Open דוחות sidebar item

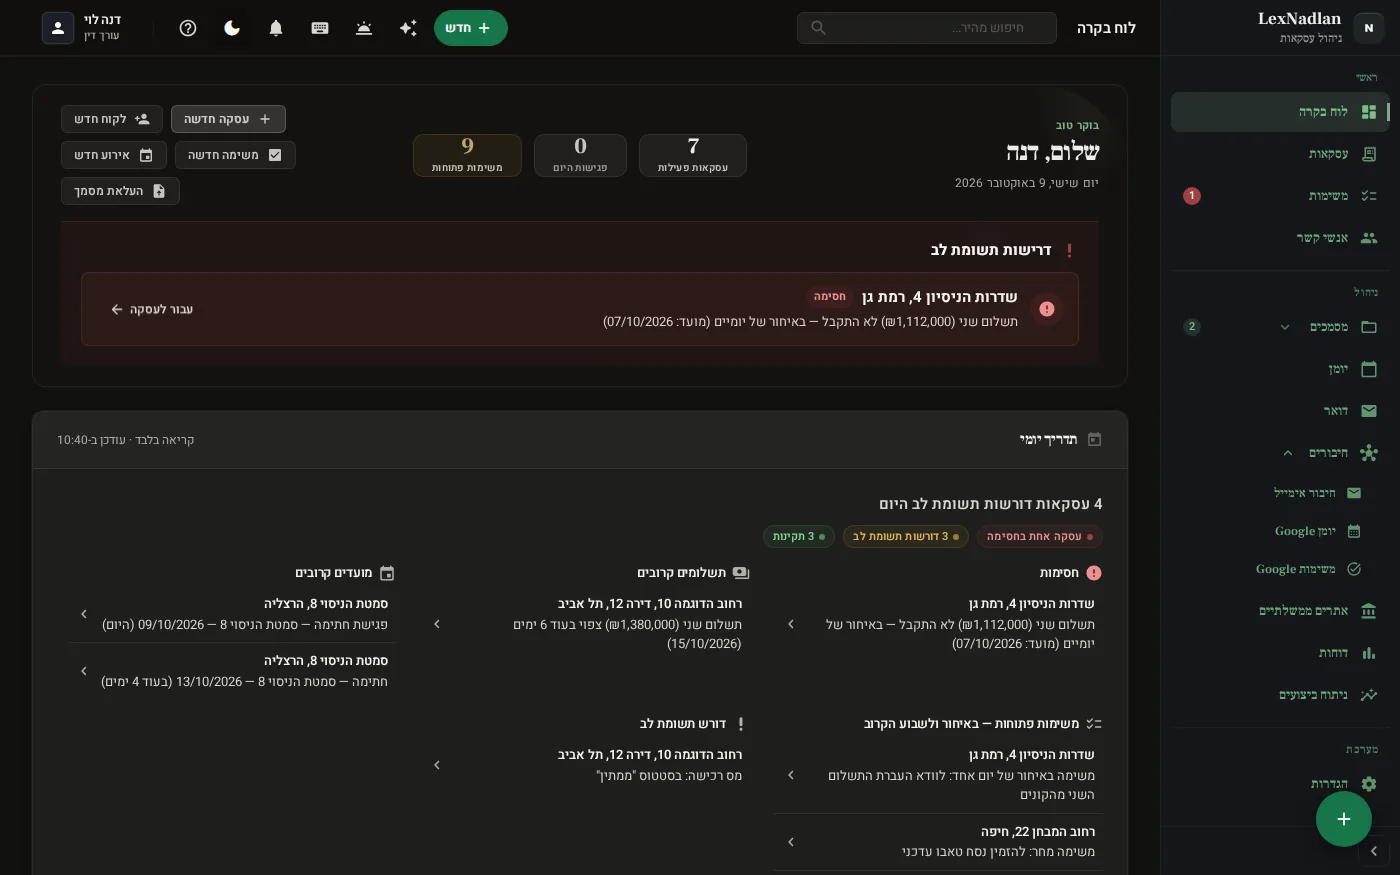coord(1280,653)
